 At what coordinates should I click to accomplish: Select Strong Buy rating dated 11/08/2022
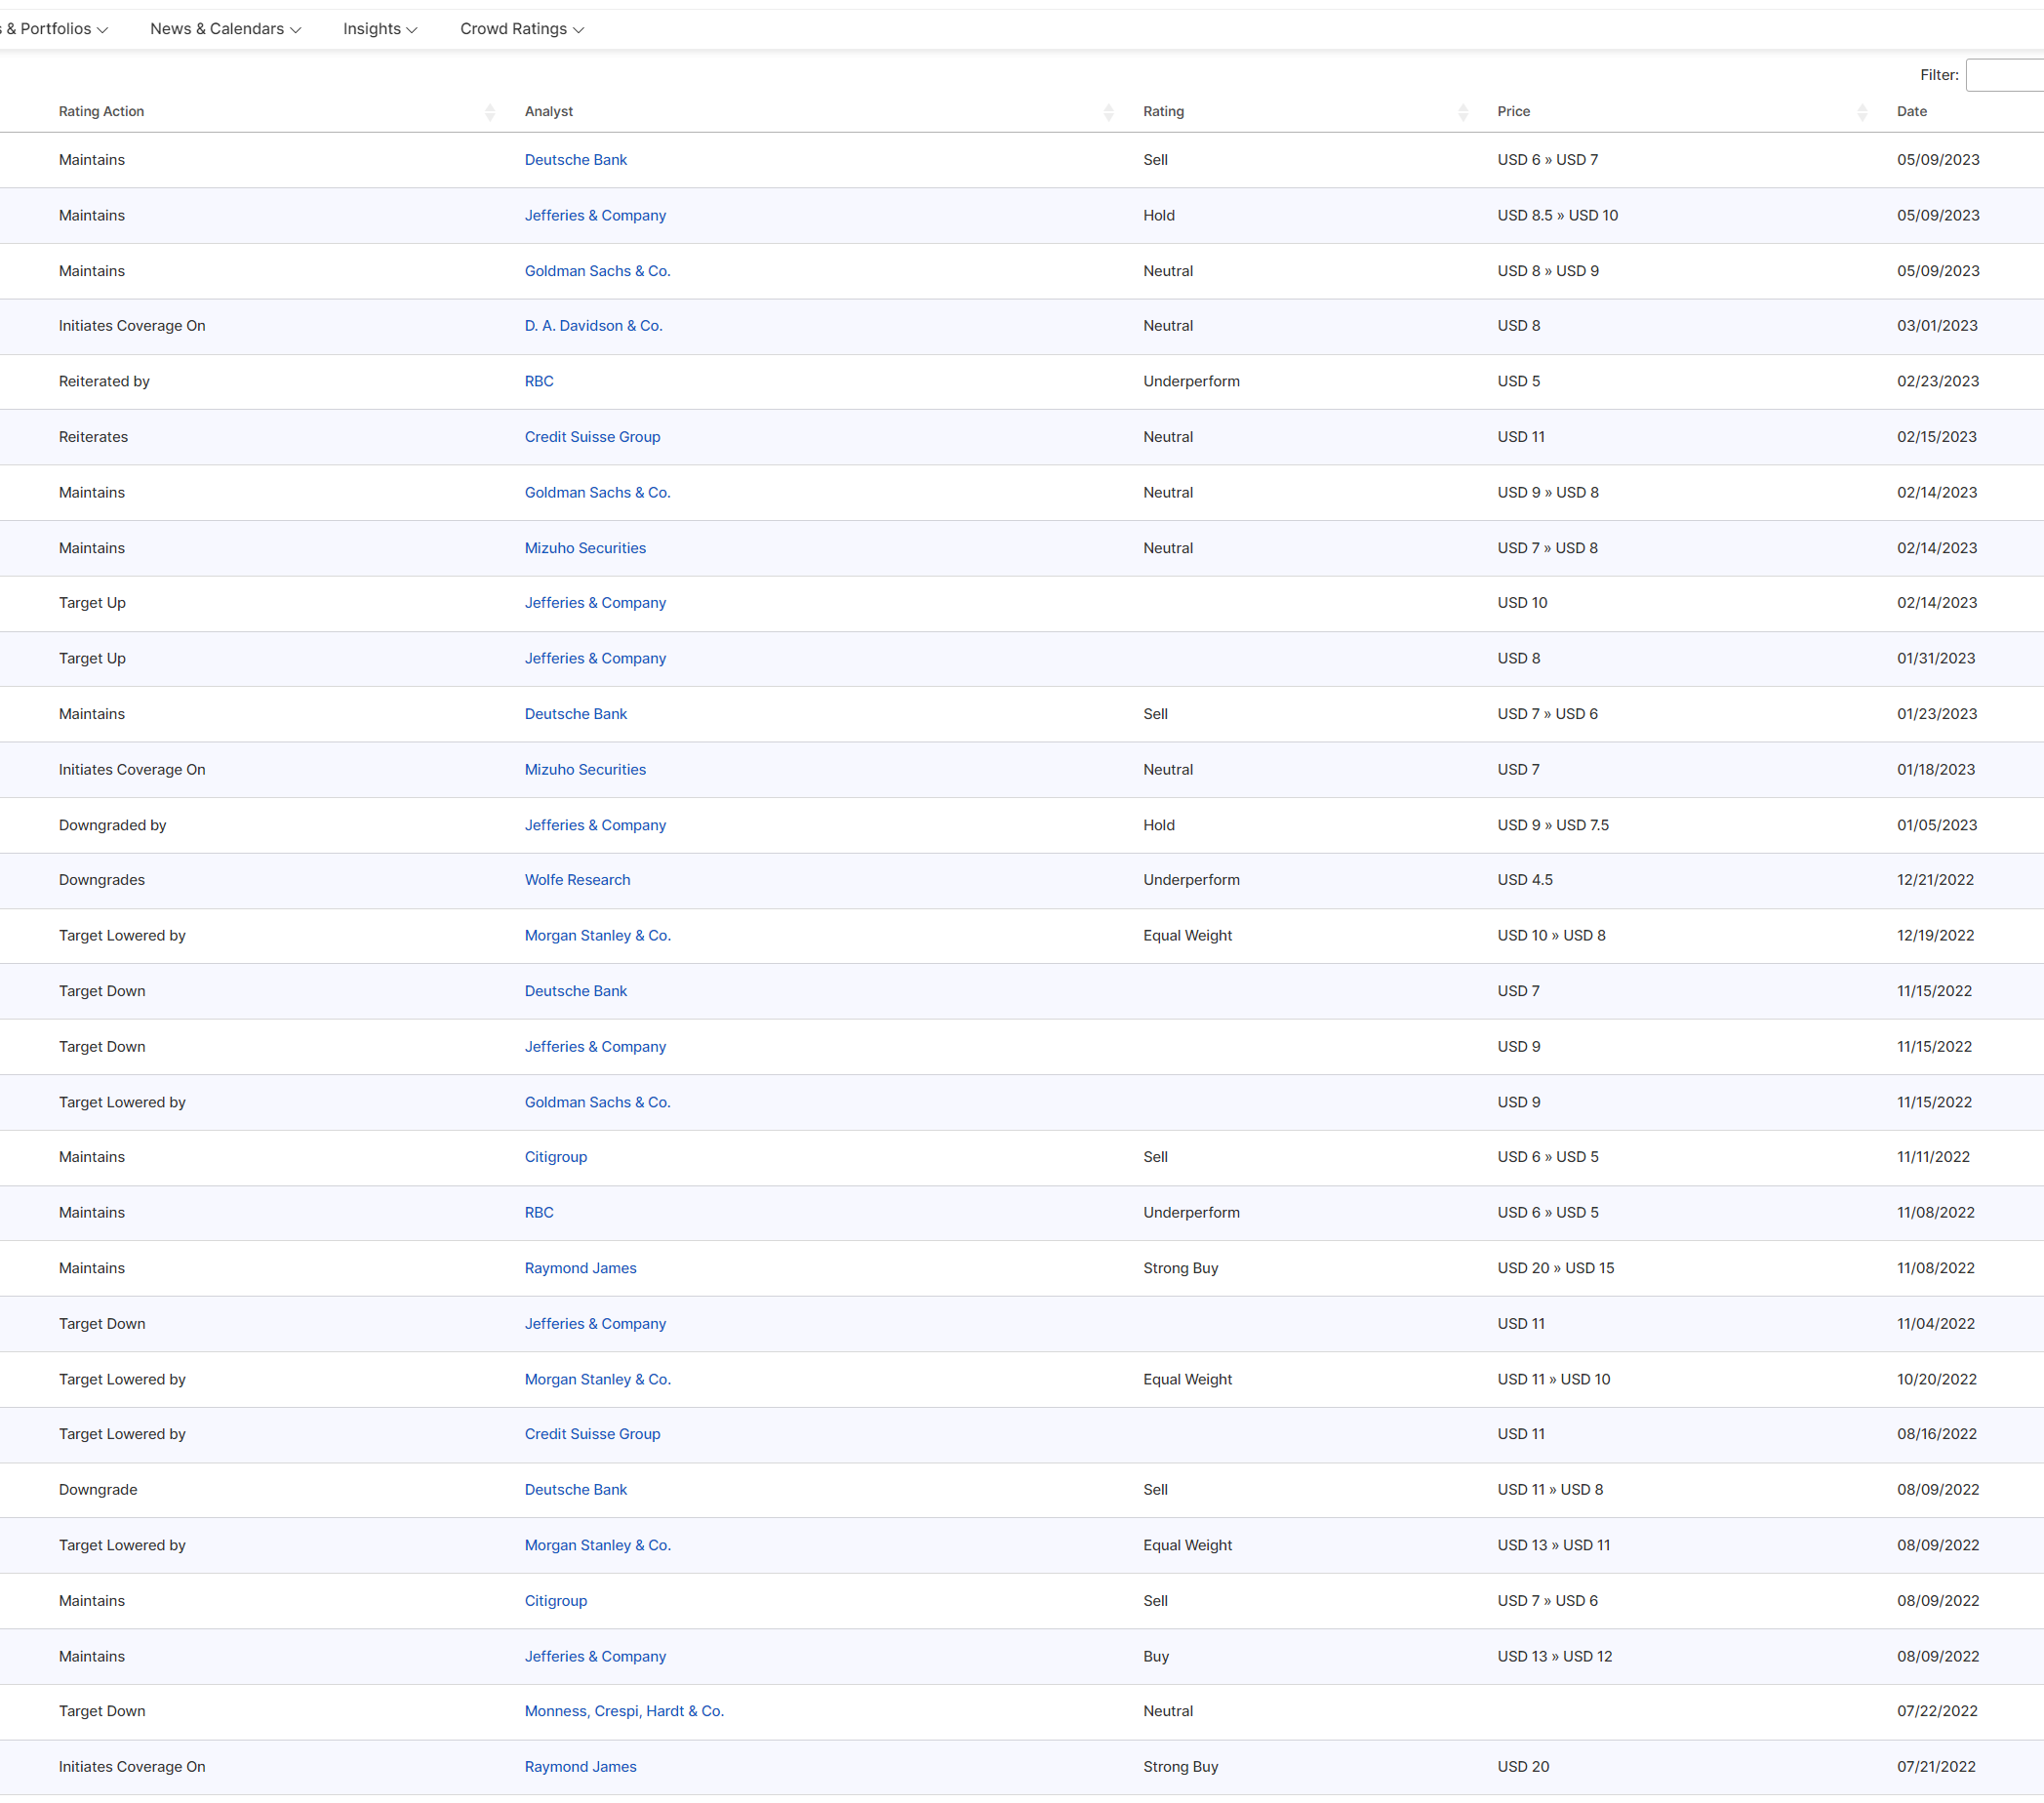[x=1180, y=1268]
